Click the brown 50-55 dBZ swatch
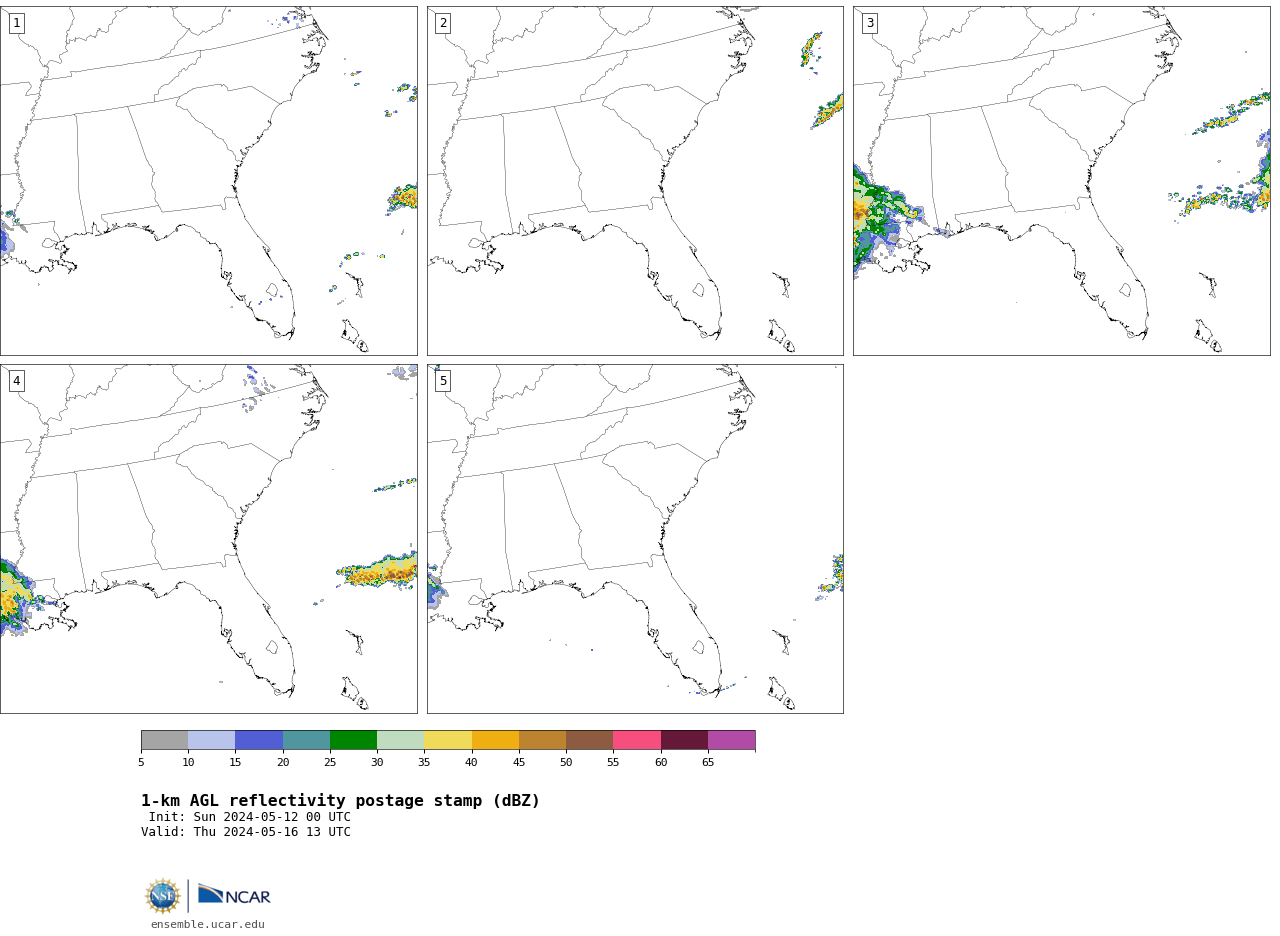This screenshot has height=936, width=1280. pos(589,740)
